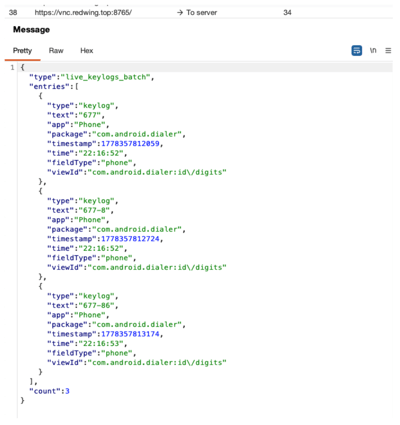Click the live_keylogs_batch type value
This screenshot has width=400, height=425.
click(x=106, y=77)
